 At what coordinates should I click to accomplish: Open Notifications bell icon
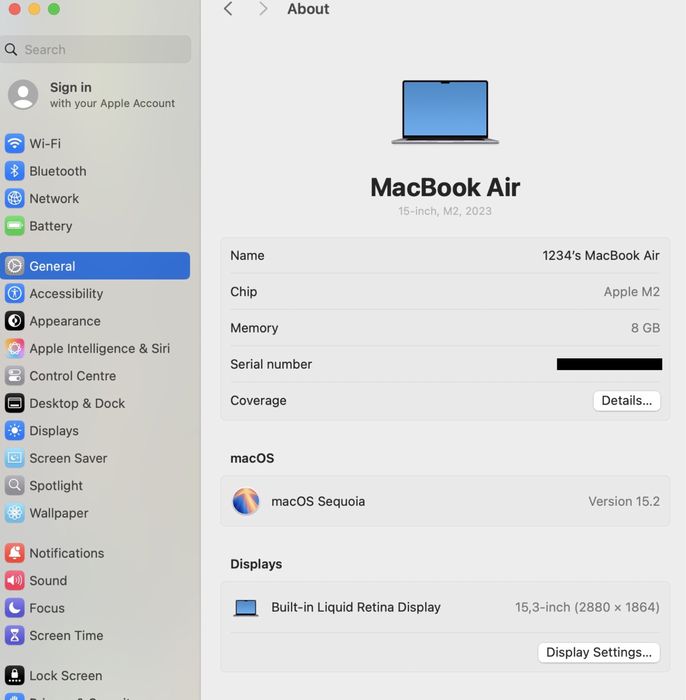pos(14,553)
